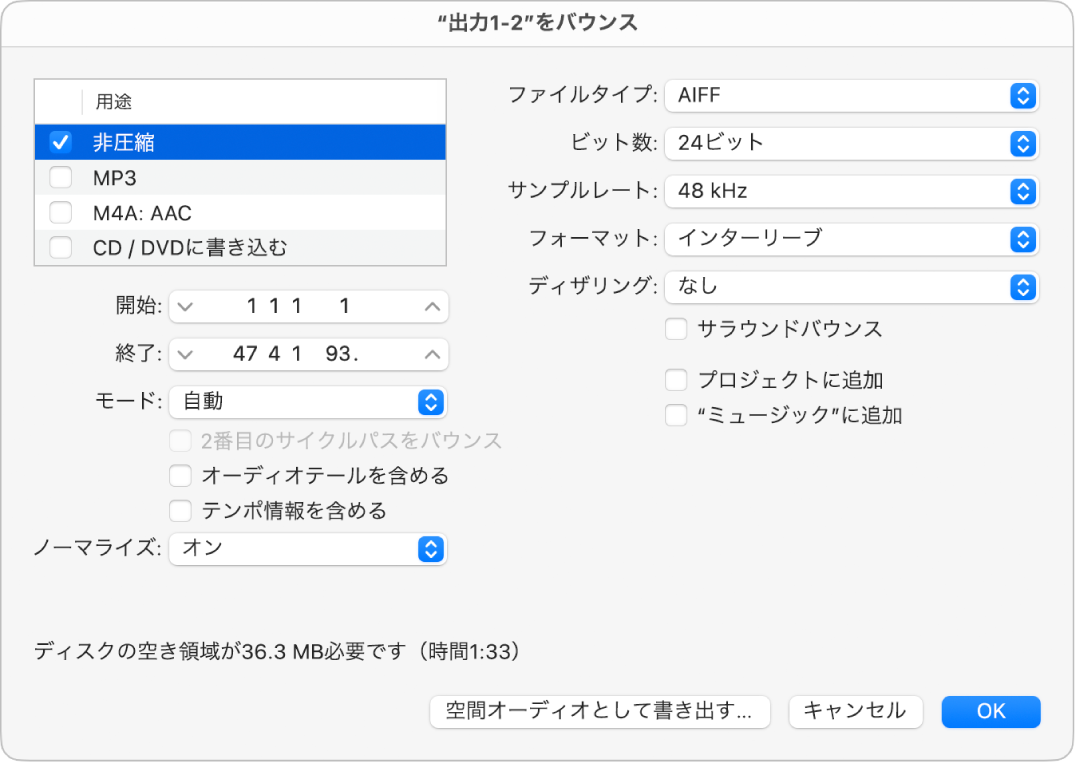Open the モード 自動 dropdown

[431, 402]
